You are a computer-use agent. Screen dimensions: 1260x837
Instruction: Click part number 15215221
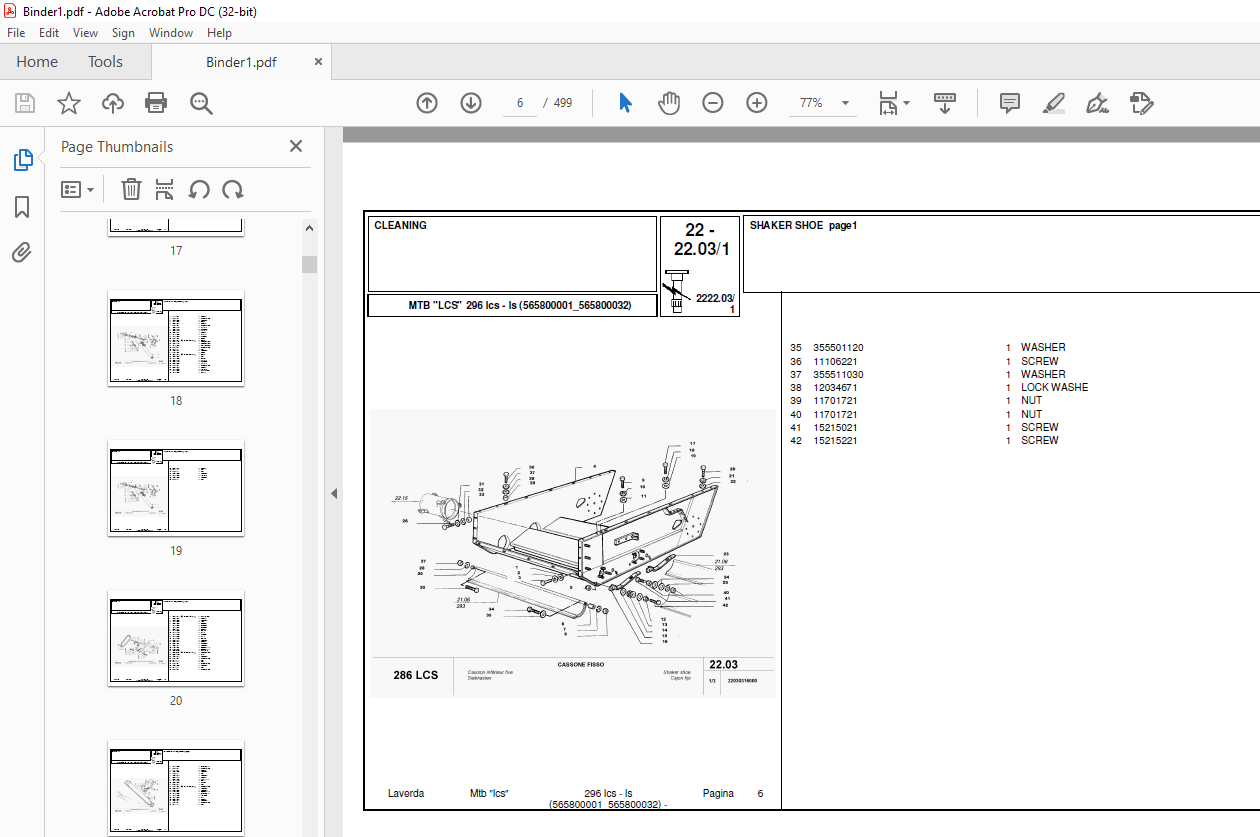835,440
